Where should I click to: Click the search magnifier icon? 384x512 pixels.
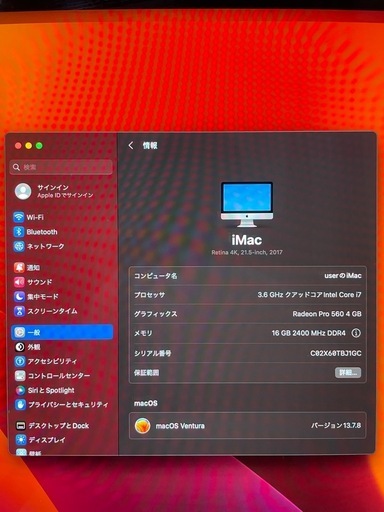pyautogui.click(x=16, y=167)
